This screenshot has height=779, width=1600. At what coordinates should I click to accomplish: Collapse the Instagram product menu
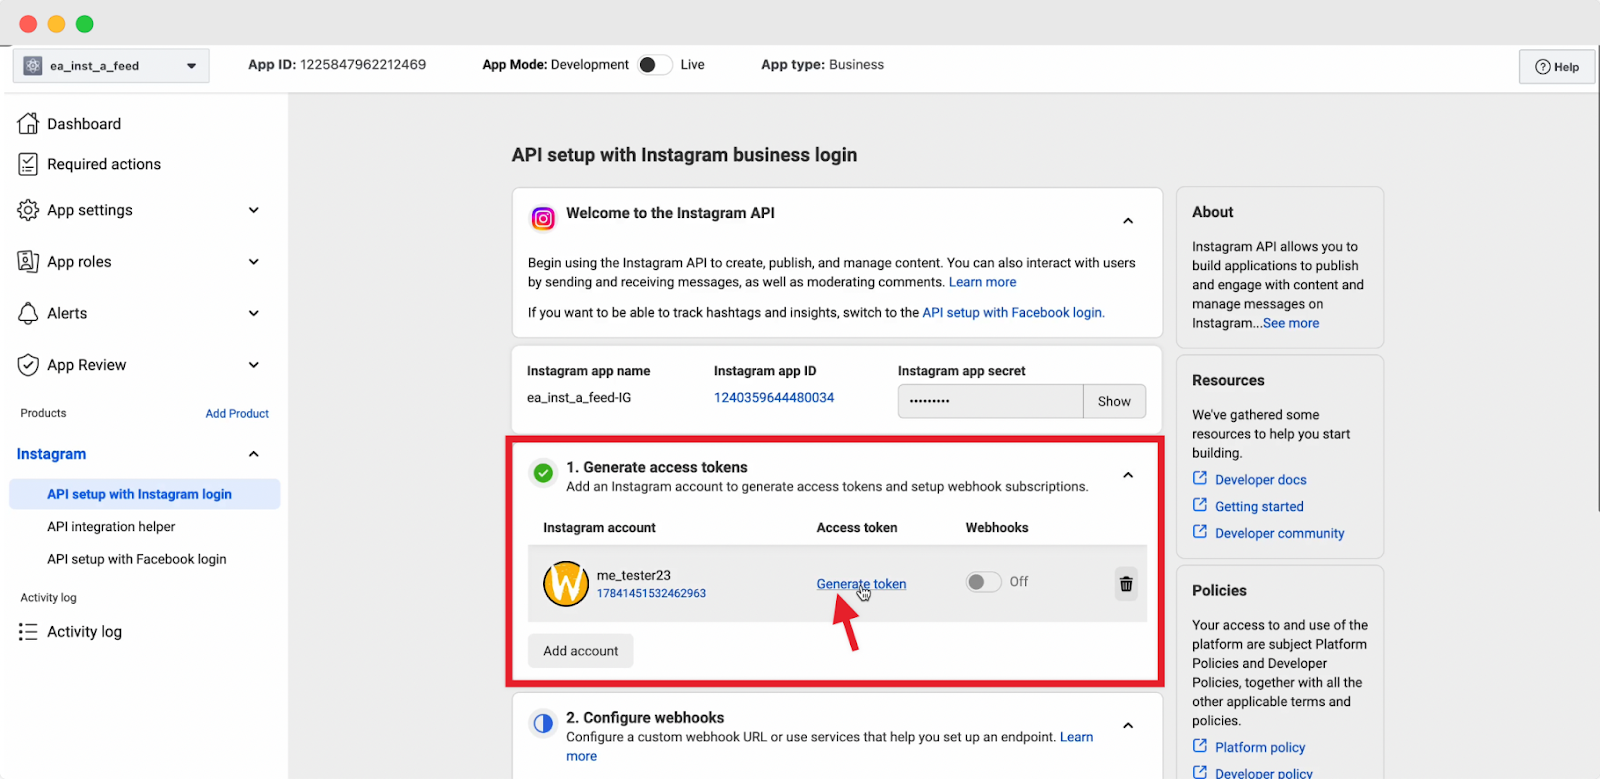tap(253, 454)
